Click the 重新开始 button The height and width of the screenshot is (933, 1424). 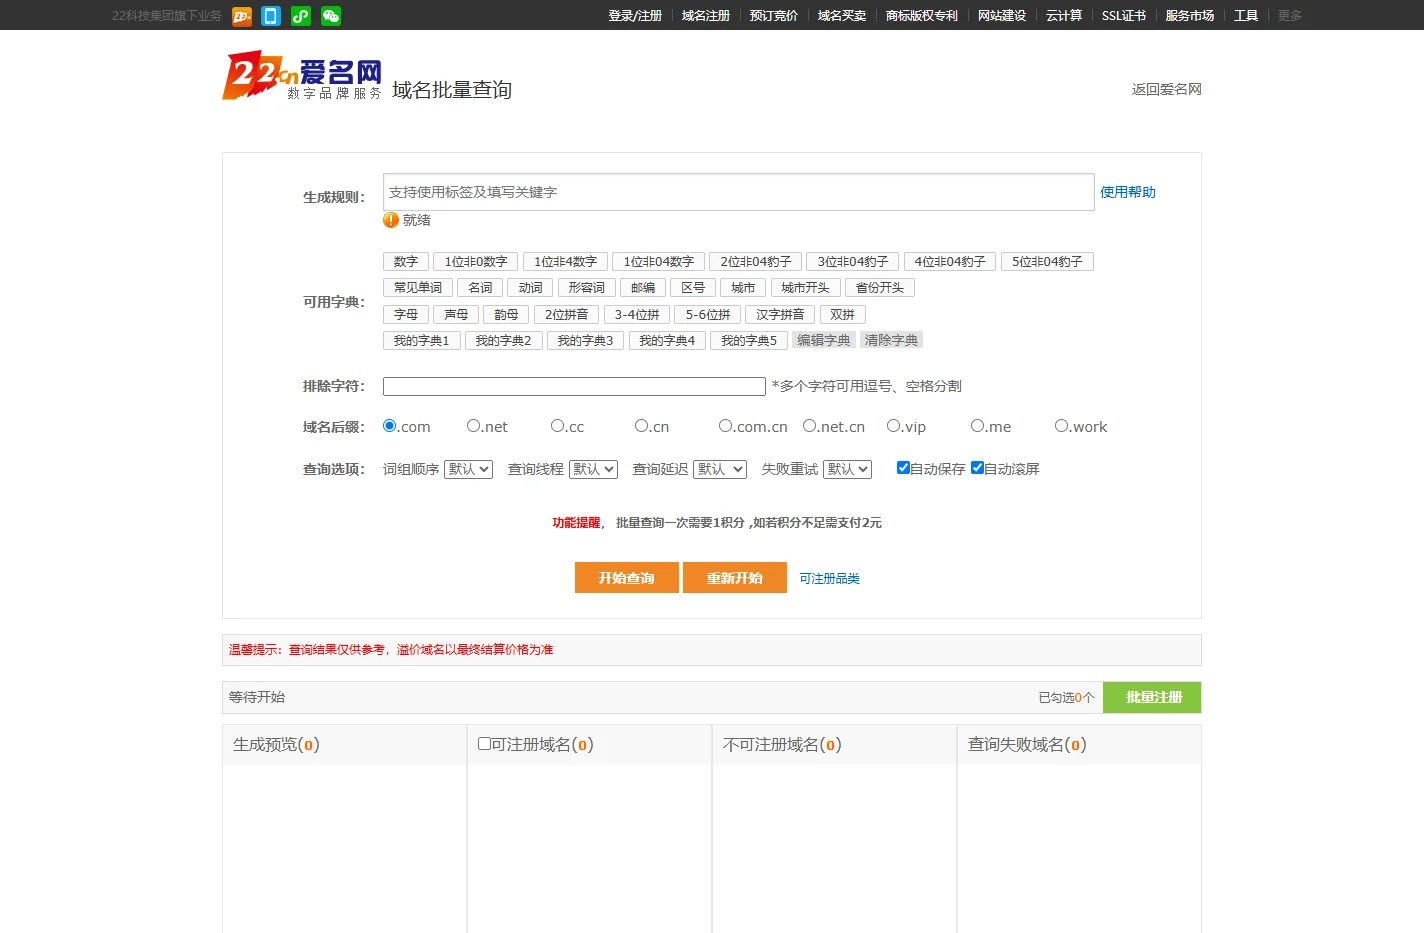735,578
